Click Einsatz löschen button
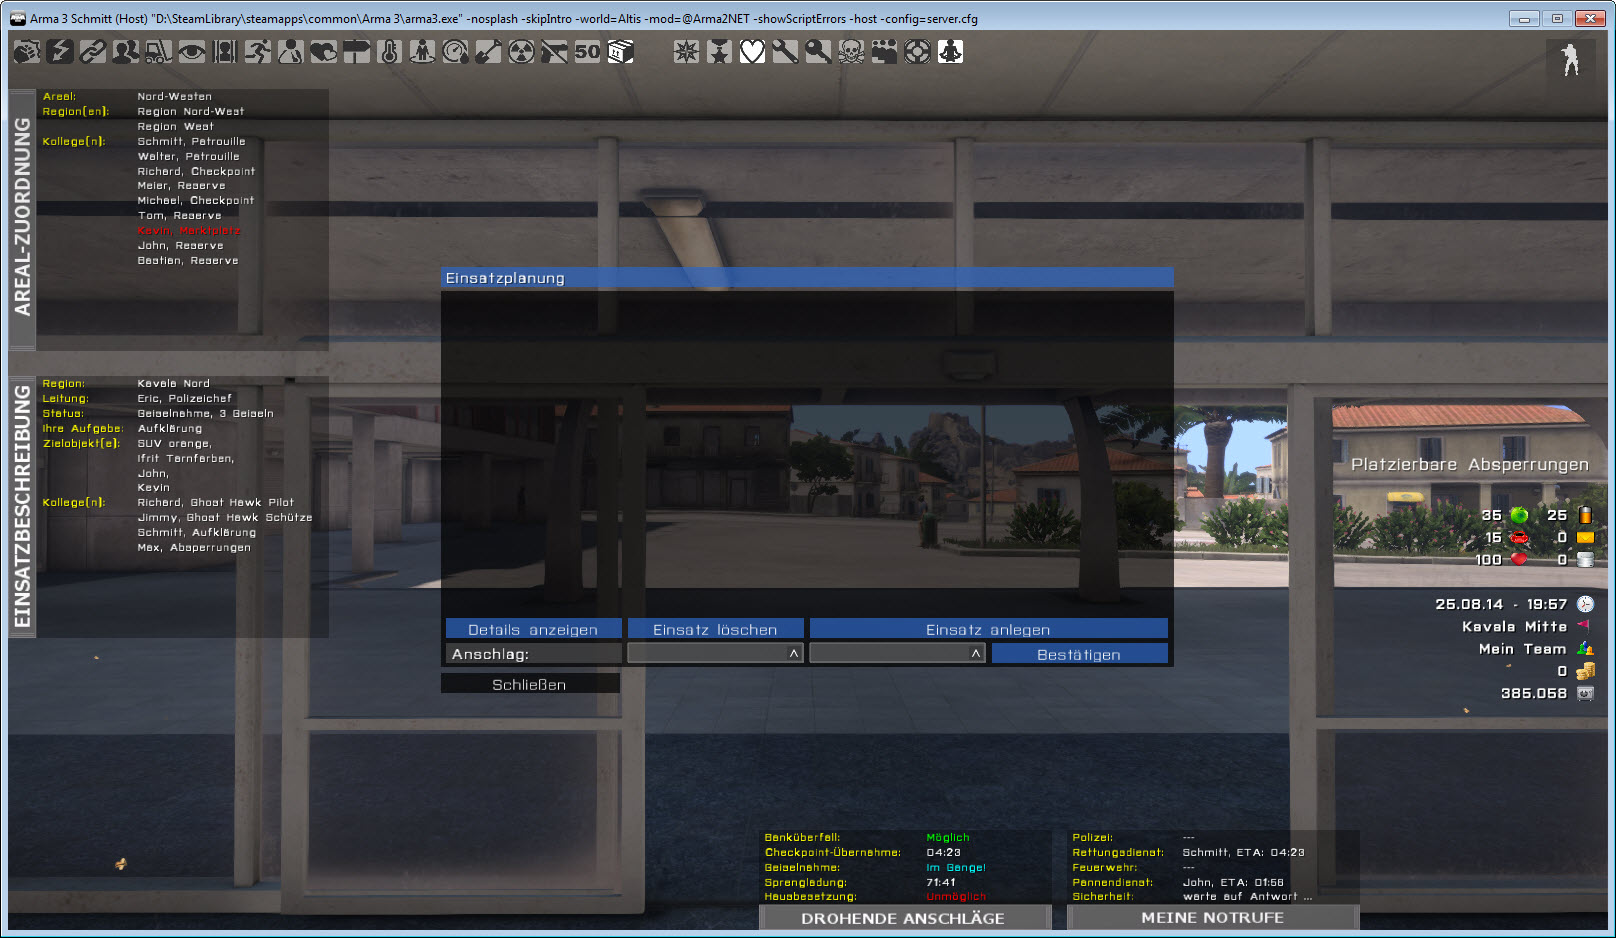This screenshot has height=938, width=1616. point(715,629)
